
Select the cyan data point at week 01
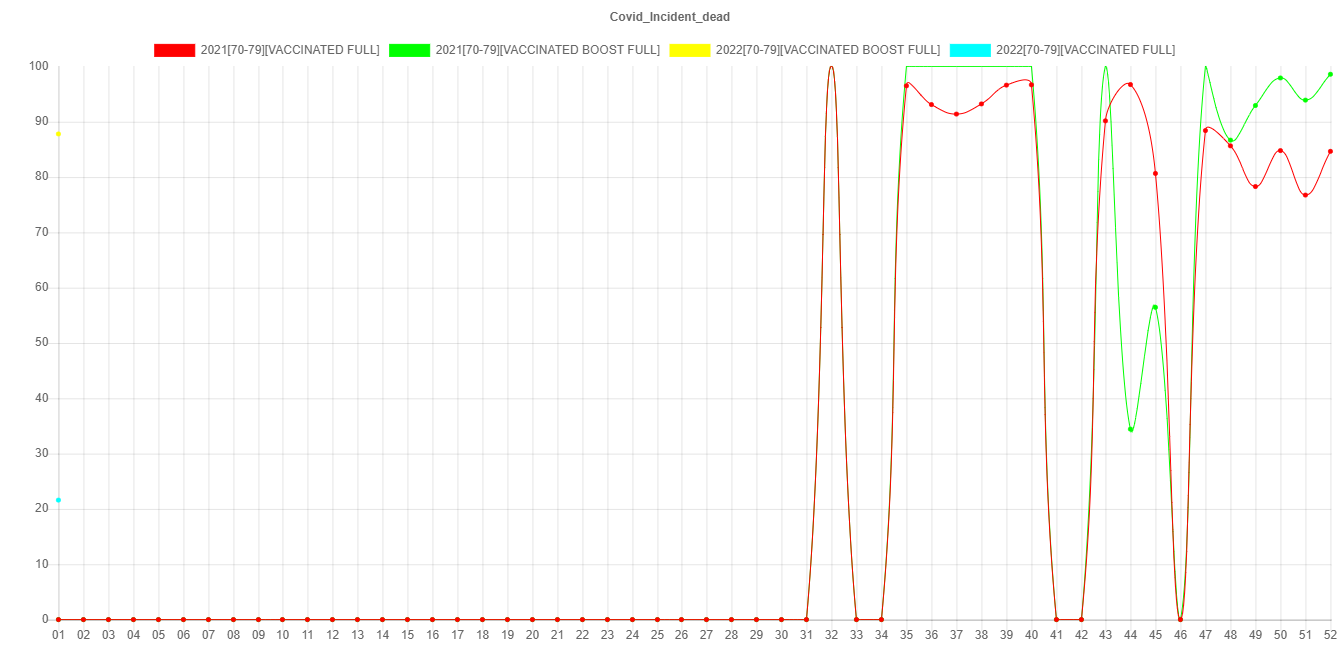[58, 500]
